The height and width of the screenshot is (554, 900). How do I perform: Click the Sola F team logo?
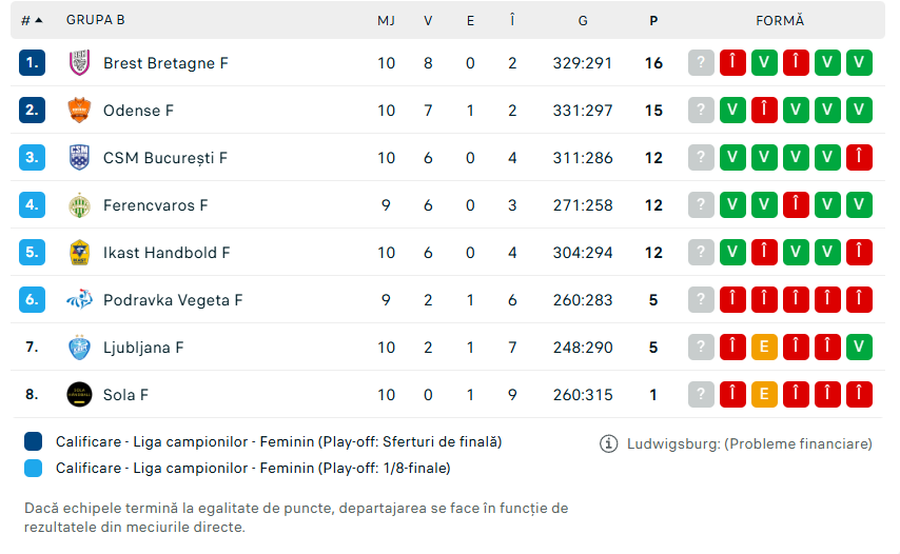coord(79,395)
